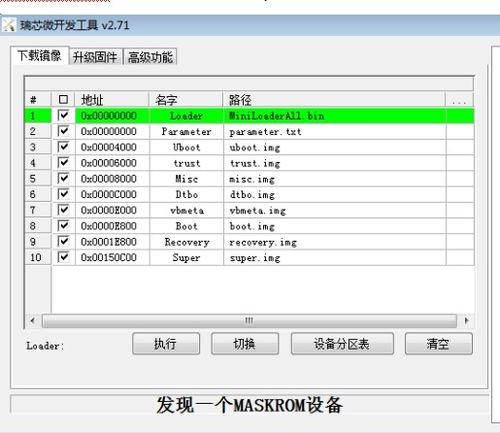The image size is (500, 433).
Task: Open the 高级功能 tab
Action: [x=150, y=57]
